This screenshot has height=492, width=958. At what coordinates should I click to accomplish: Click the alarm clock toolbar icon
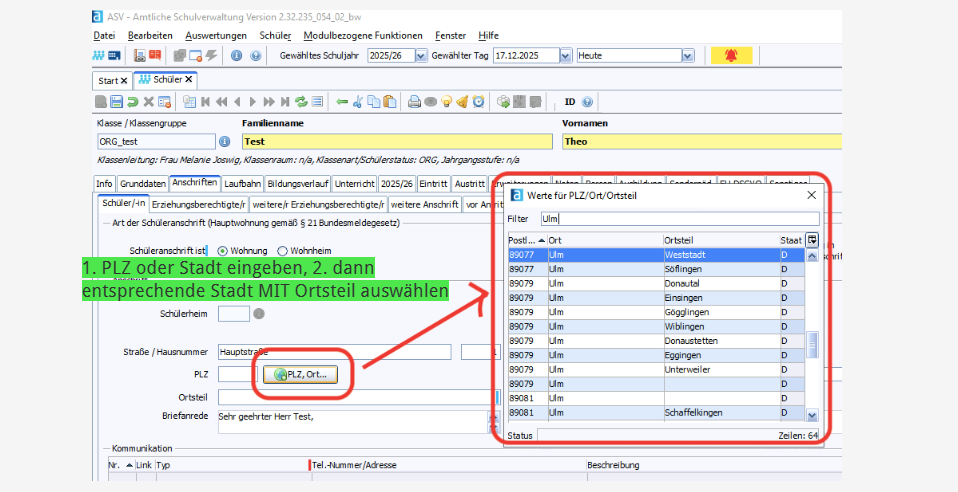pyautogui.click(x=479, y=101)
